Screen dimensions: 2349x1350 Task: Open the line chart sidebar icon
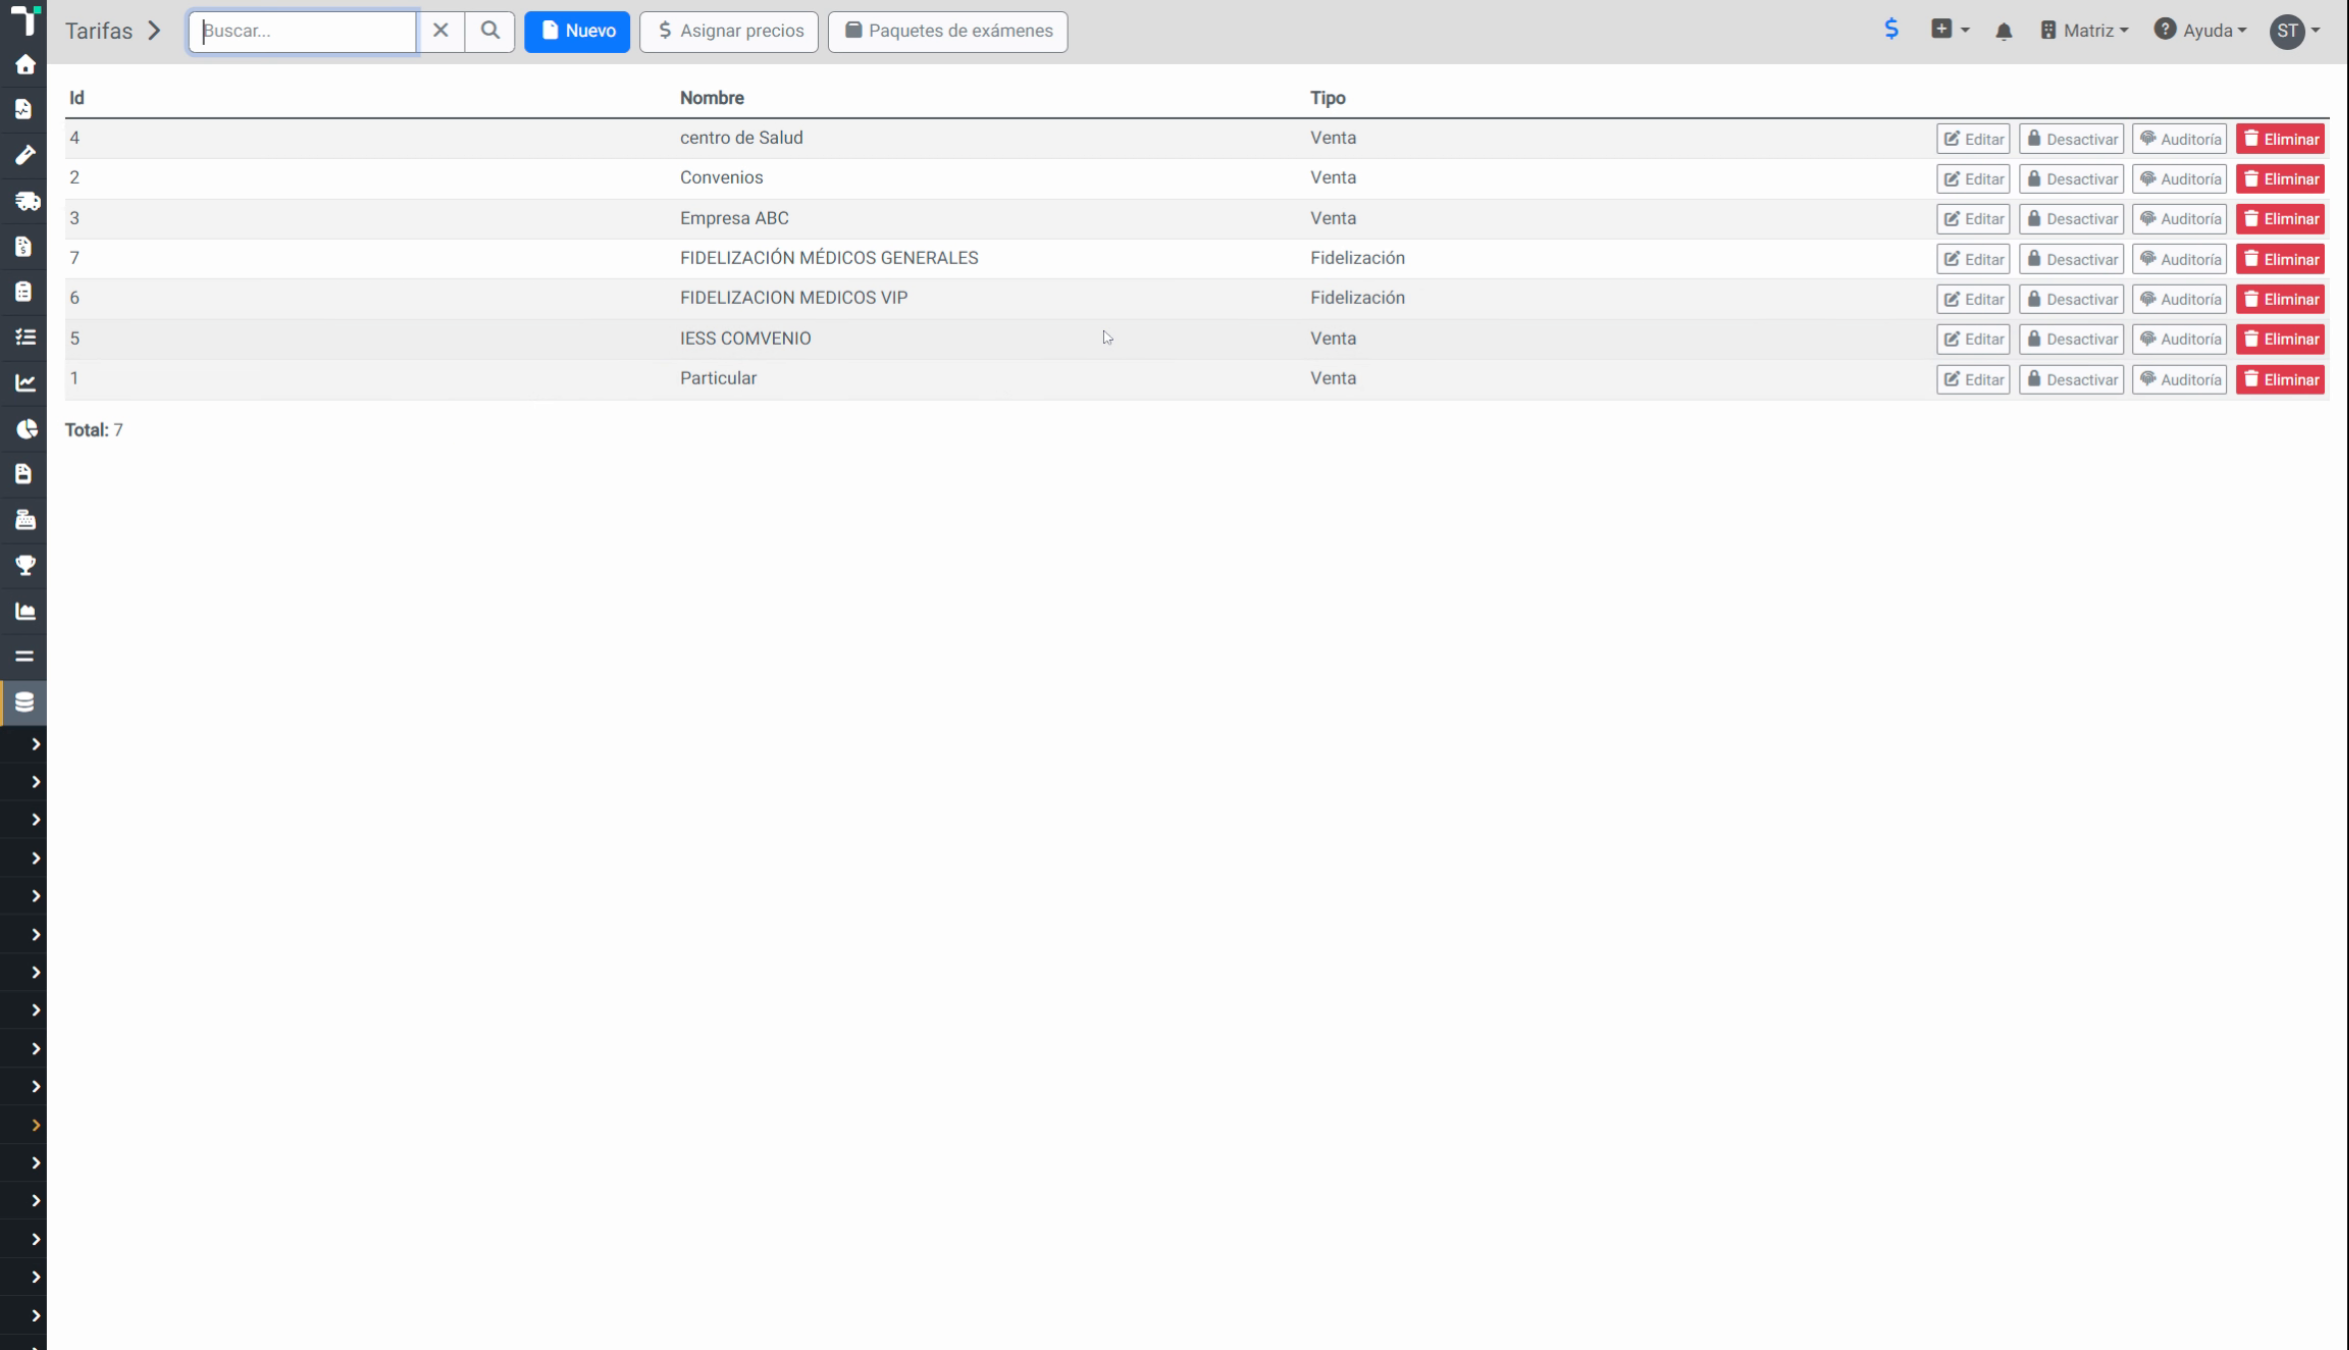pyautogui.click(x=25, y=383)
